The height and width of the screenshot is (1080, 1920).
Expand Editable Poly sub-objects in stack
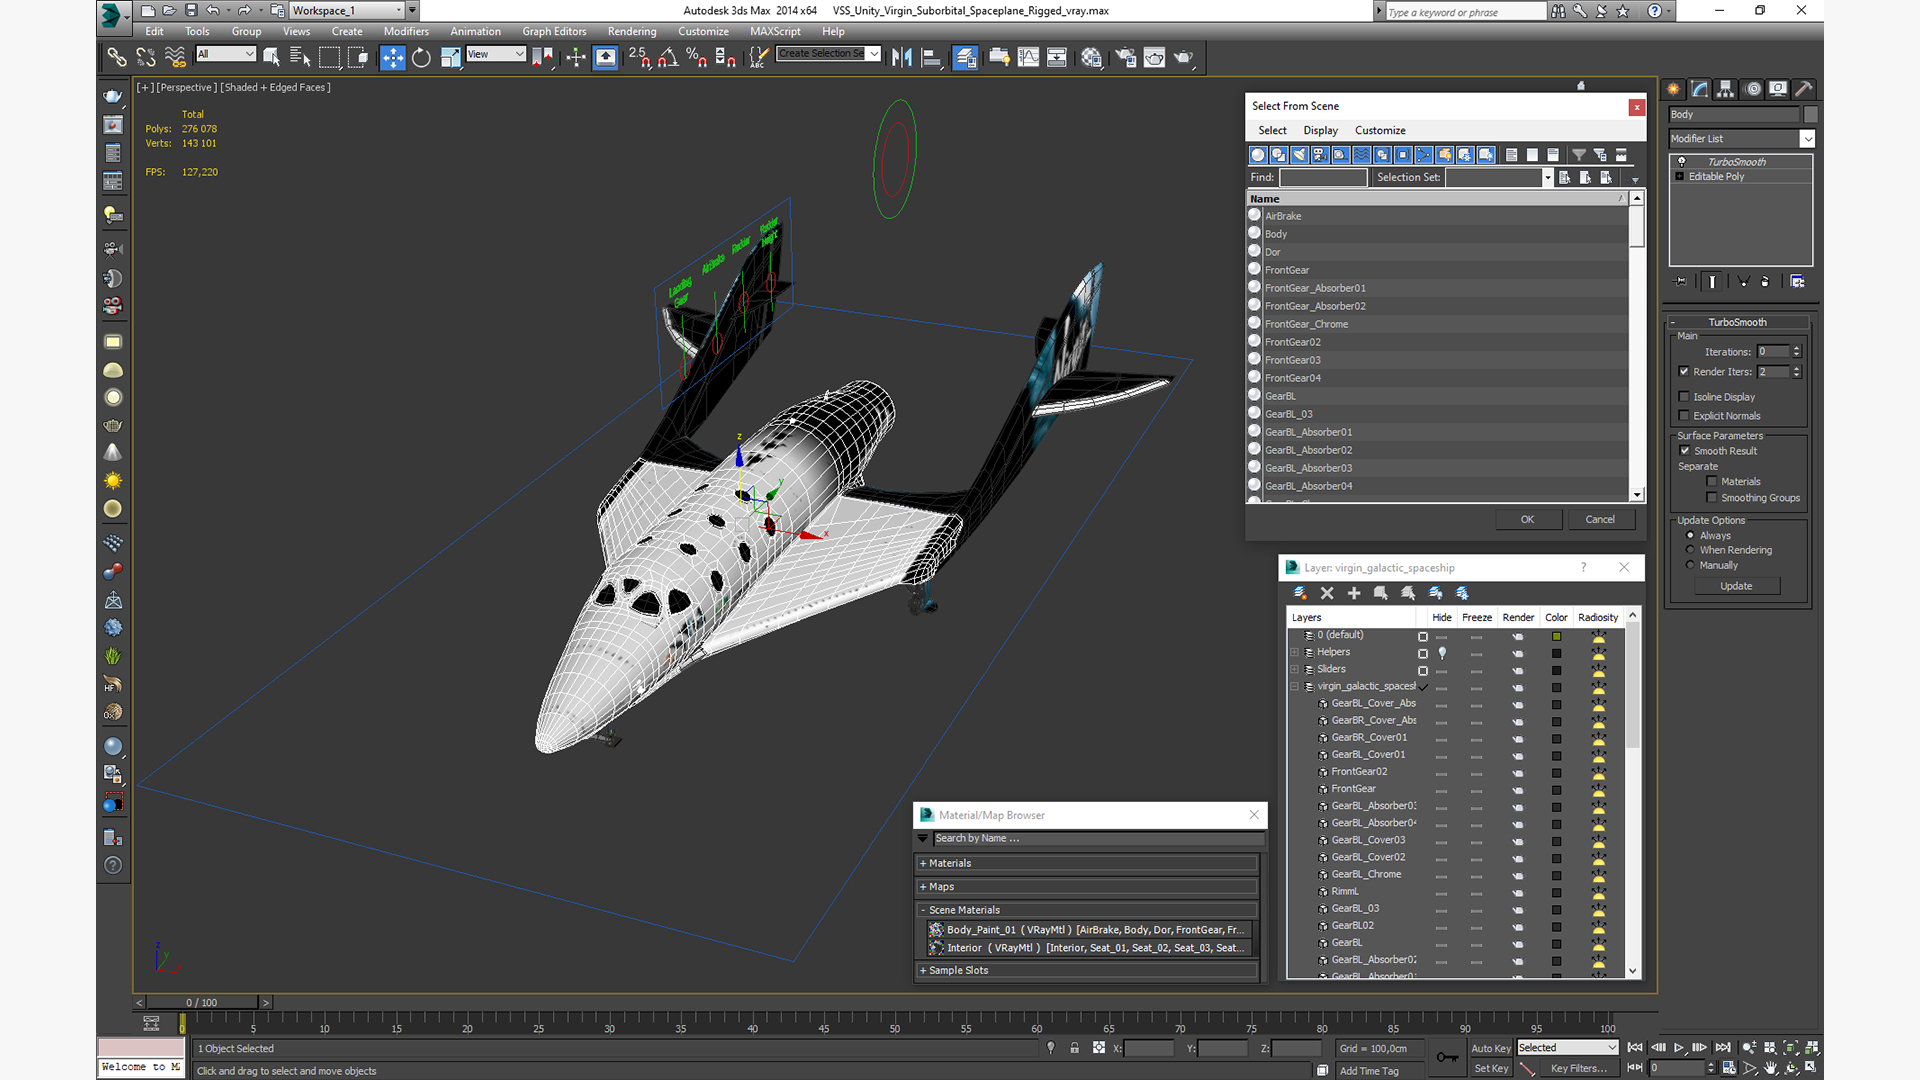(1680, 177)
